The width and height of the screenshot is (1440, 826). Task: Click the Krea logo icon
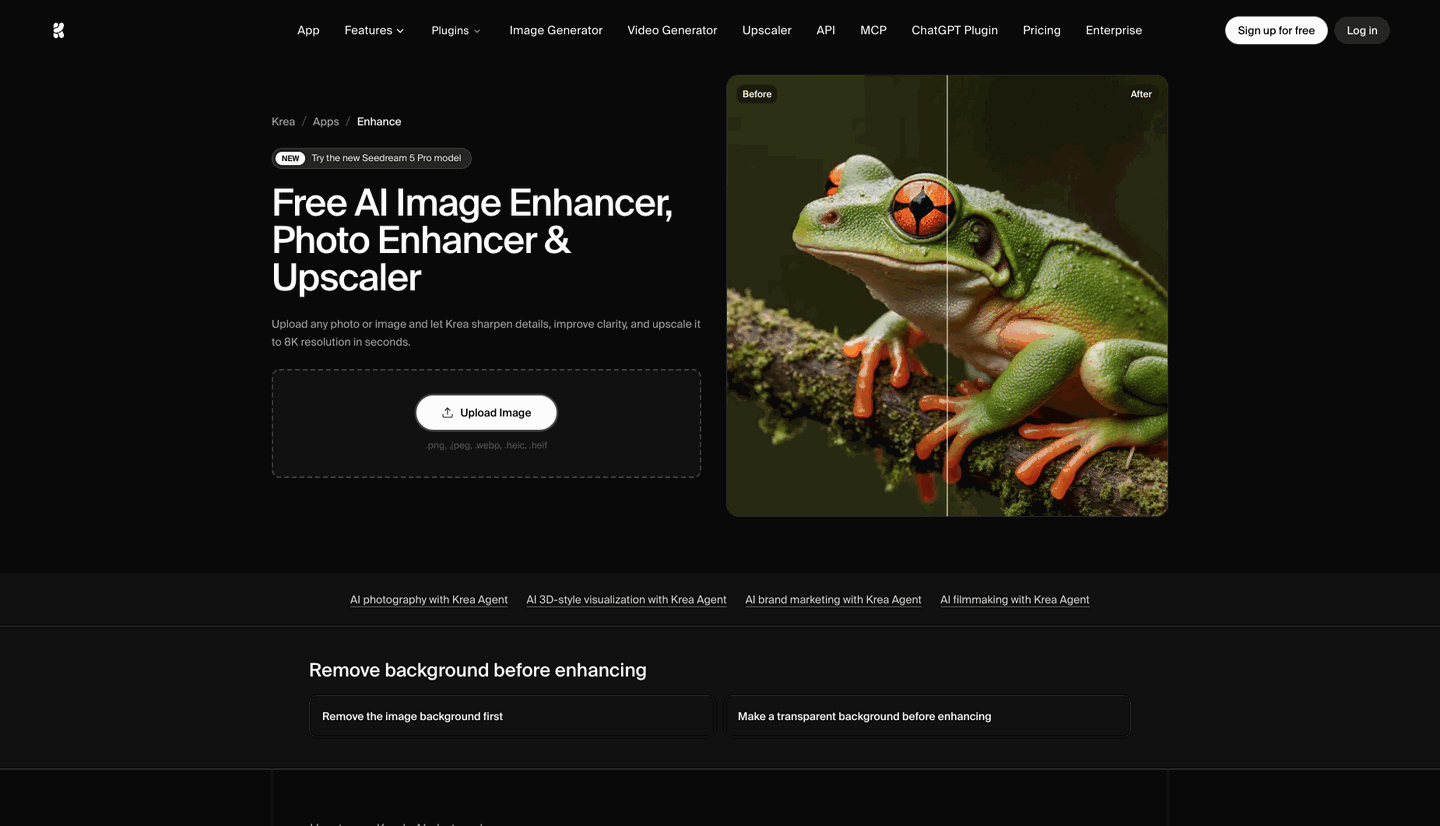(x=59, y=31)
